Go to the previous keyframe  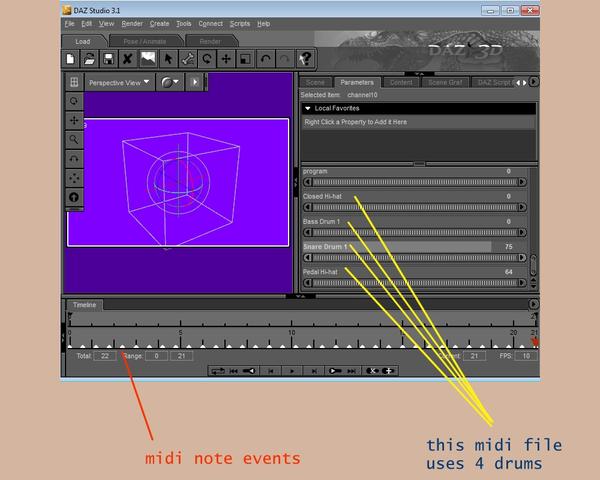249,371
